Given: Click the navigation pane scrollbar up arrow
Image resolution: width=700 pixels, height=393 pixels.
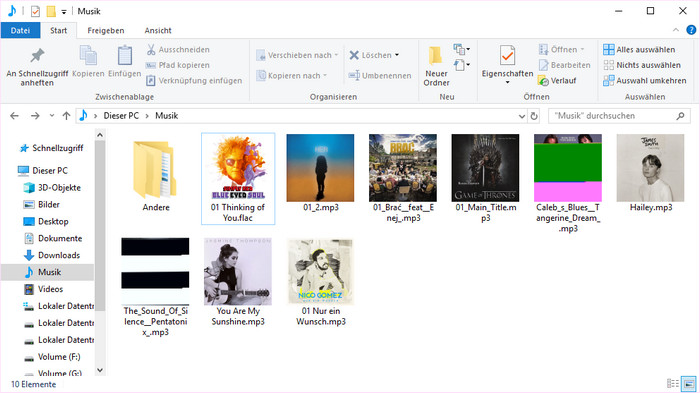Looking at the screenshot, I should (100, 135).
